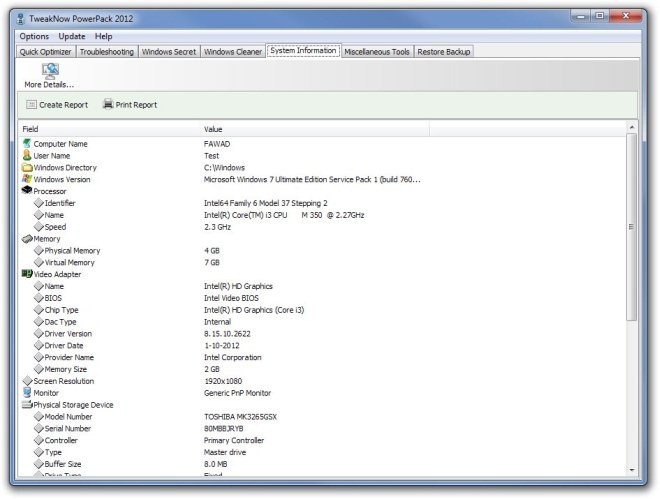
Task: Select the 8.15.10.2622 driver version value
Action: tap(227, 334)
